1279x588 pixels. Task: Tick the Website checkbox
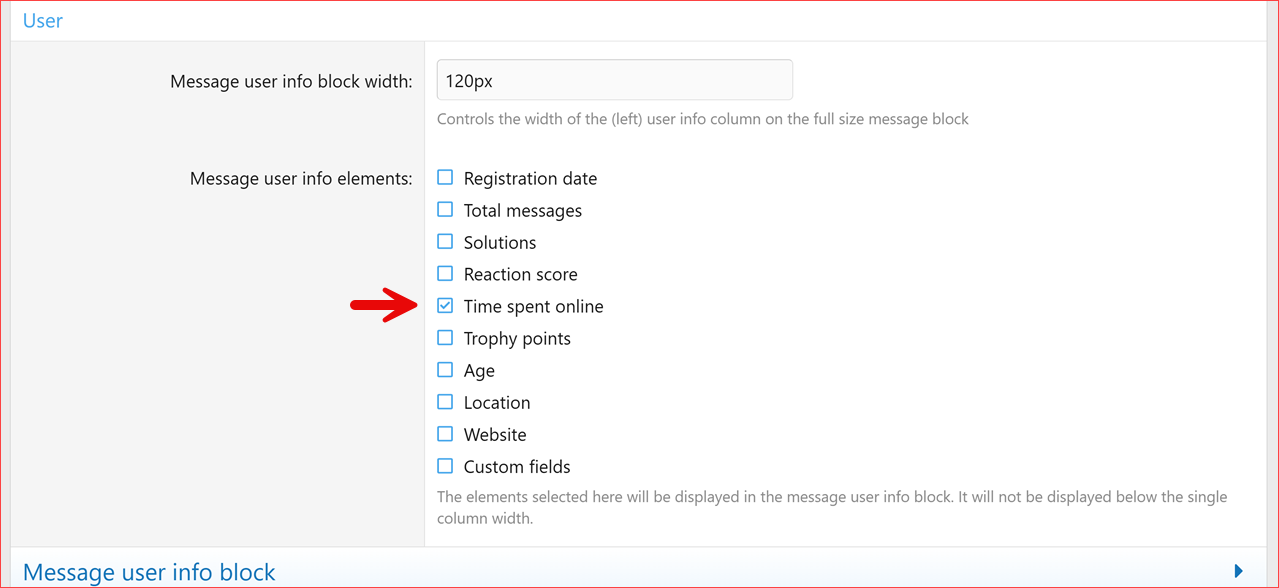coord(445,434)
